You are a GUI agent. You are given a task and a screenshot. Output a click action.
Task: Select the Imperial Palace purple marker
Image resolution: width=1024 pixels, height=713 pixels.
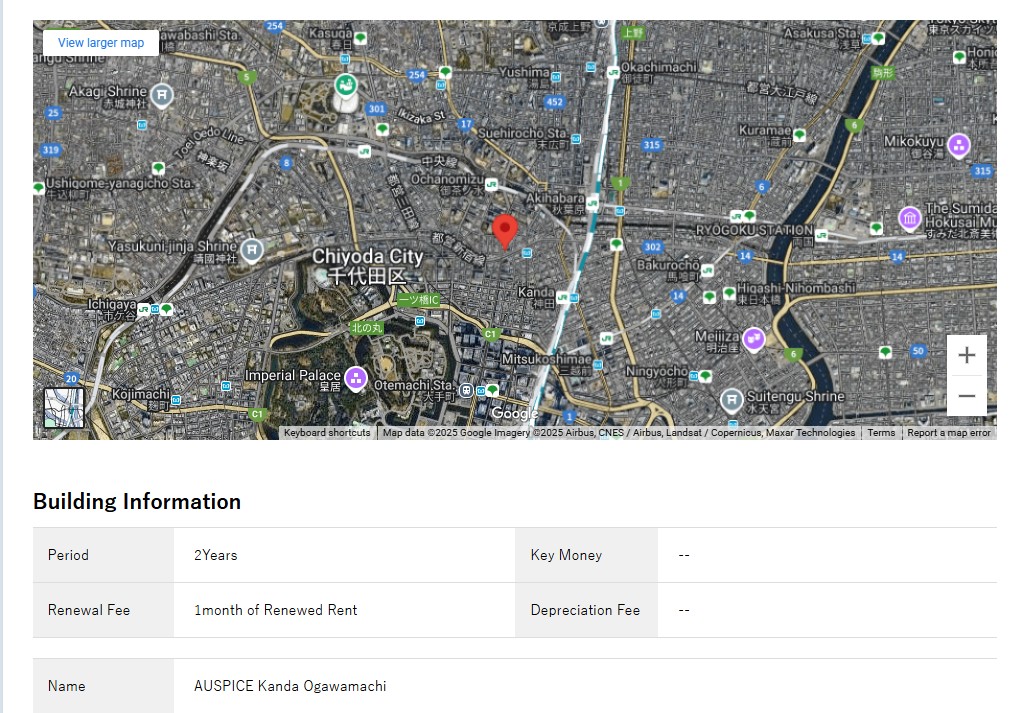355,379
